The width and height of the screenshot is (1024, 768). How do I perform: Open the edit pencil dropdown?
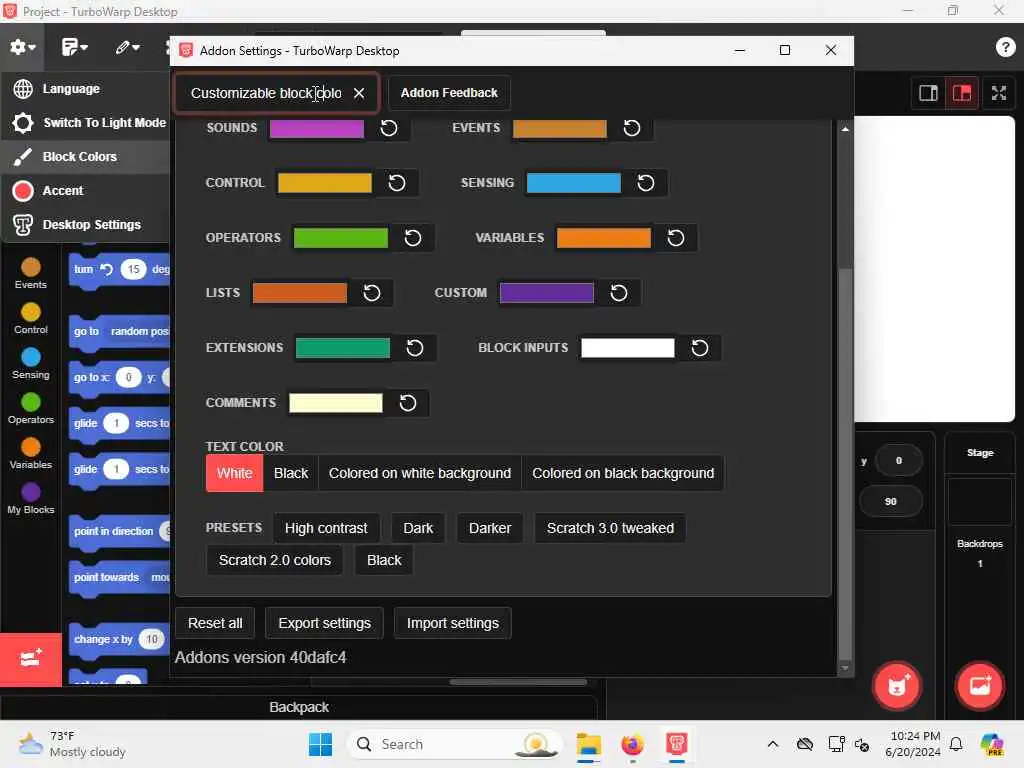click(x=127, y=47)
